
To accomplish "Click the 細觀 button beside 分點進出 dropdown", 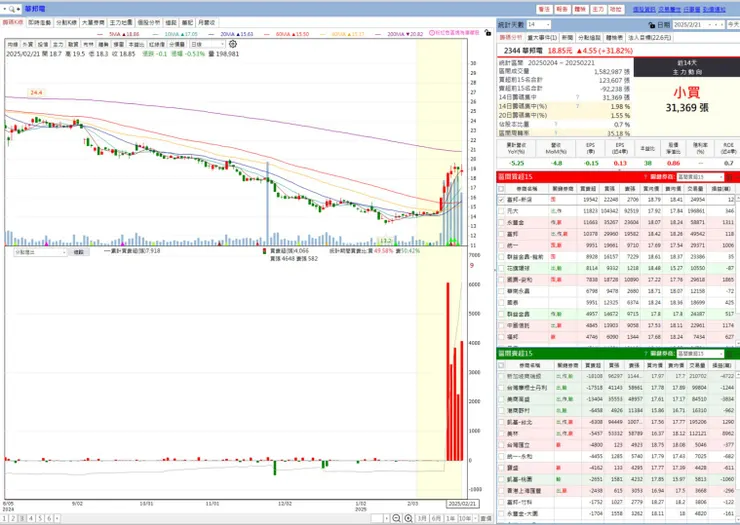I will 78,253.
